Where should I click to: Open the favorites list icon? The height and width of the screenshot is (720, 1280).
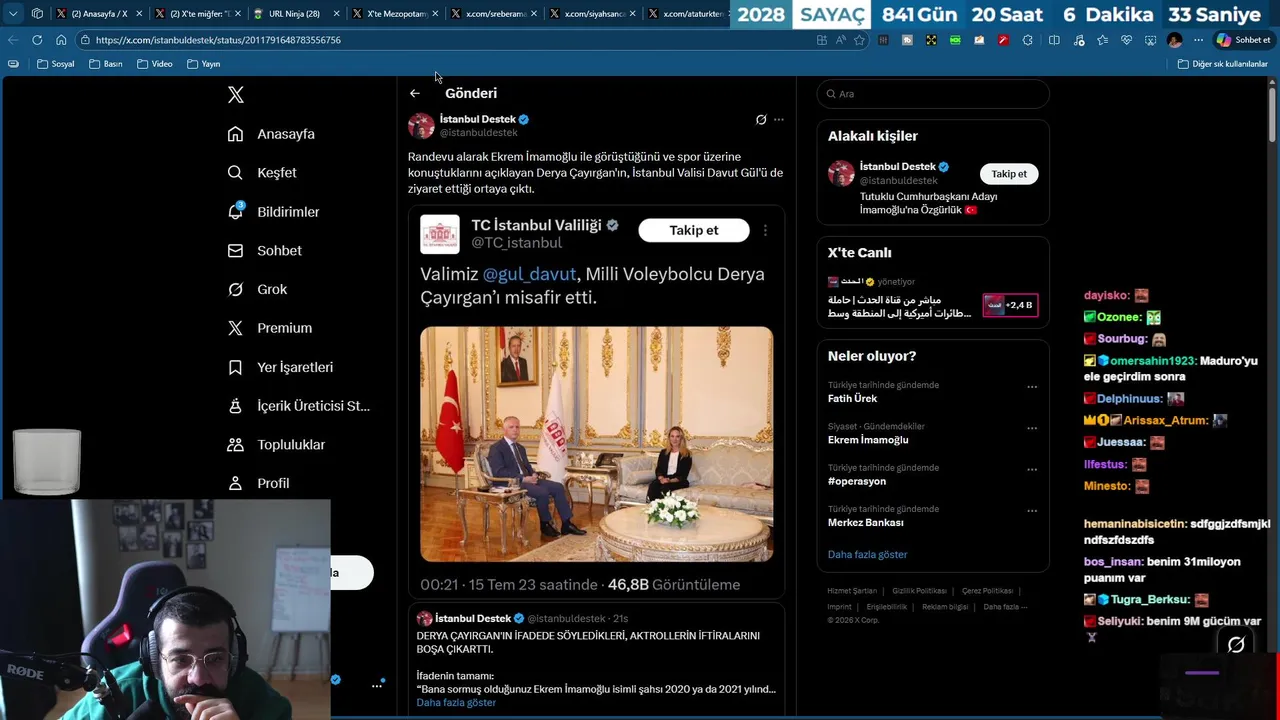(1102, 40)
